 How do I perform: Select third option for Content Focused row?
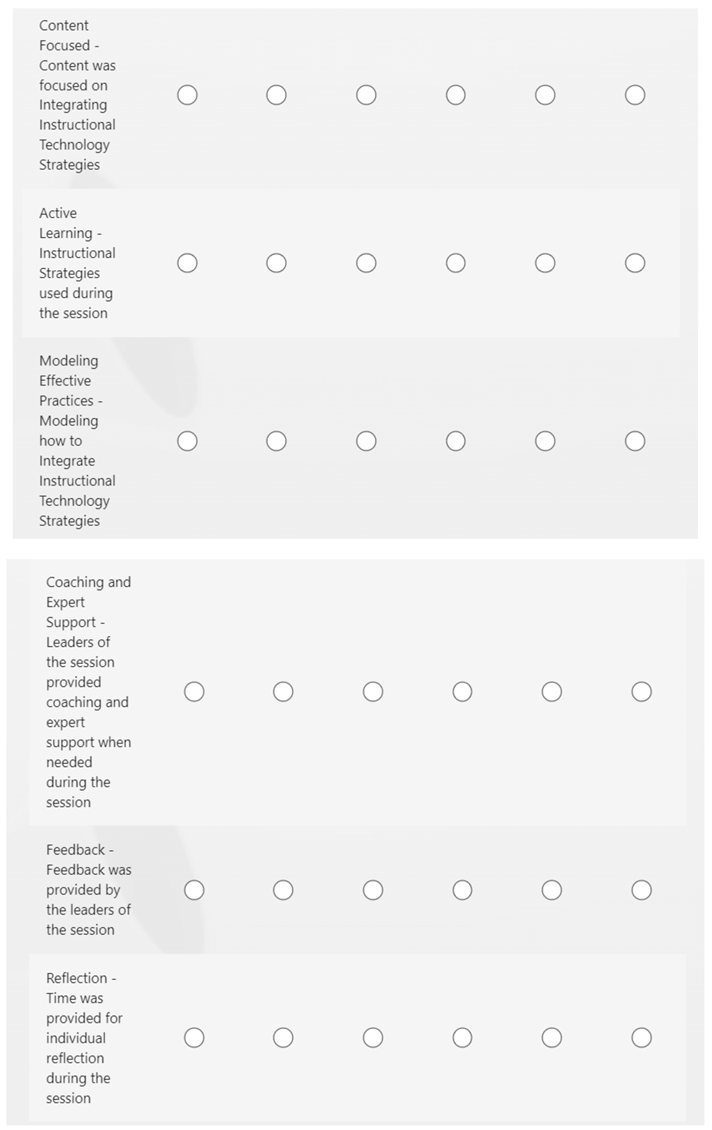(x=366, y=95)
